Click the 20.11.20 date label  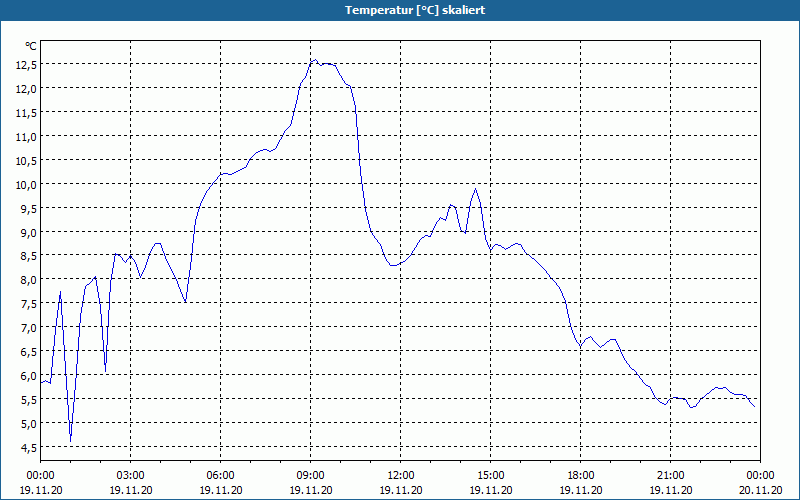pyautogui.click(x=760, y=490)
